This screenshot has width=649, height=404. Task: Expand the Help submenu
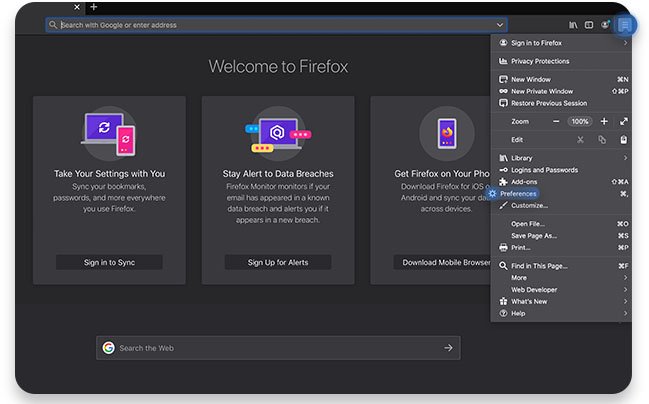pos(561,313)
